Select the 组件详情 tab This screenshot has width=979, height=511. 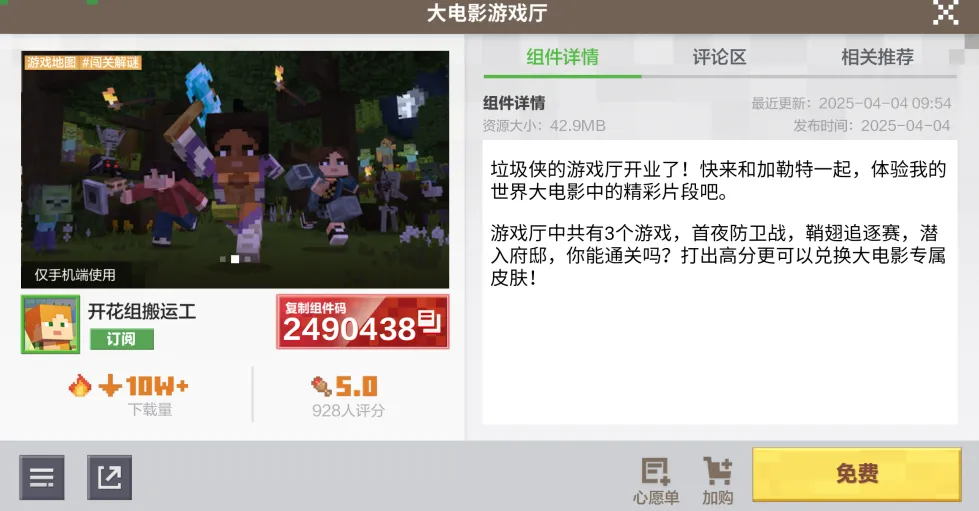562,57
